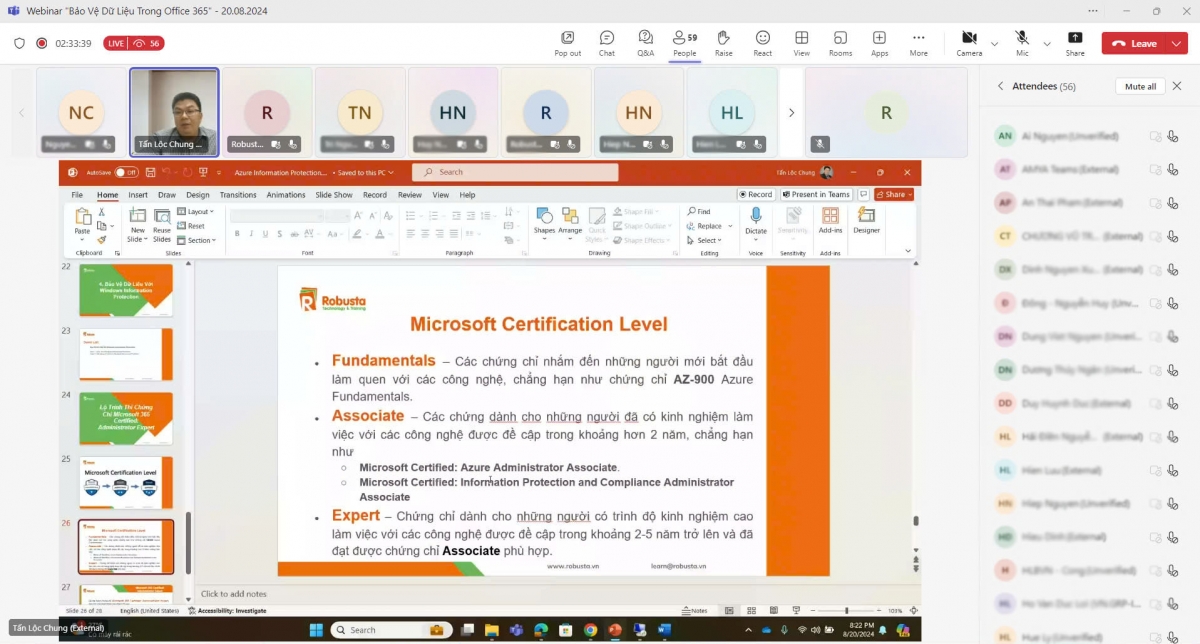Leave the meeting
The width and height of the screenshot is (1200, 644).
pos(1135,44)
